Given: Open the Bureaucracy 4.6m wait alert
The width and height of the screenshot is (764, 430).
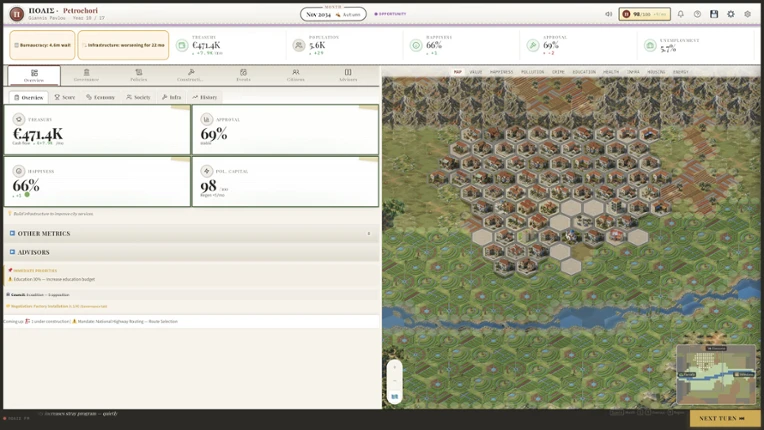Looking at the screenshot, I should click(x=42, y=45).
